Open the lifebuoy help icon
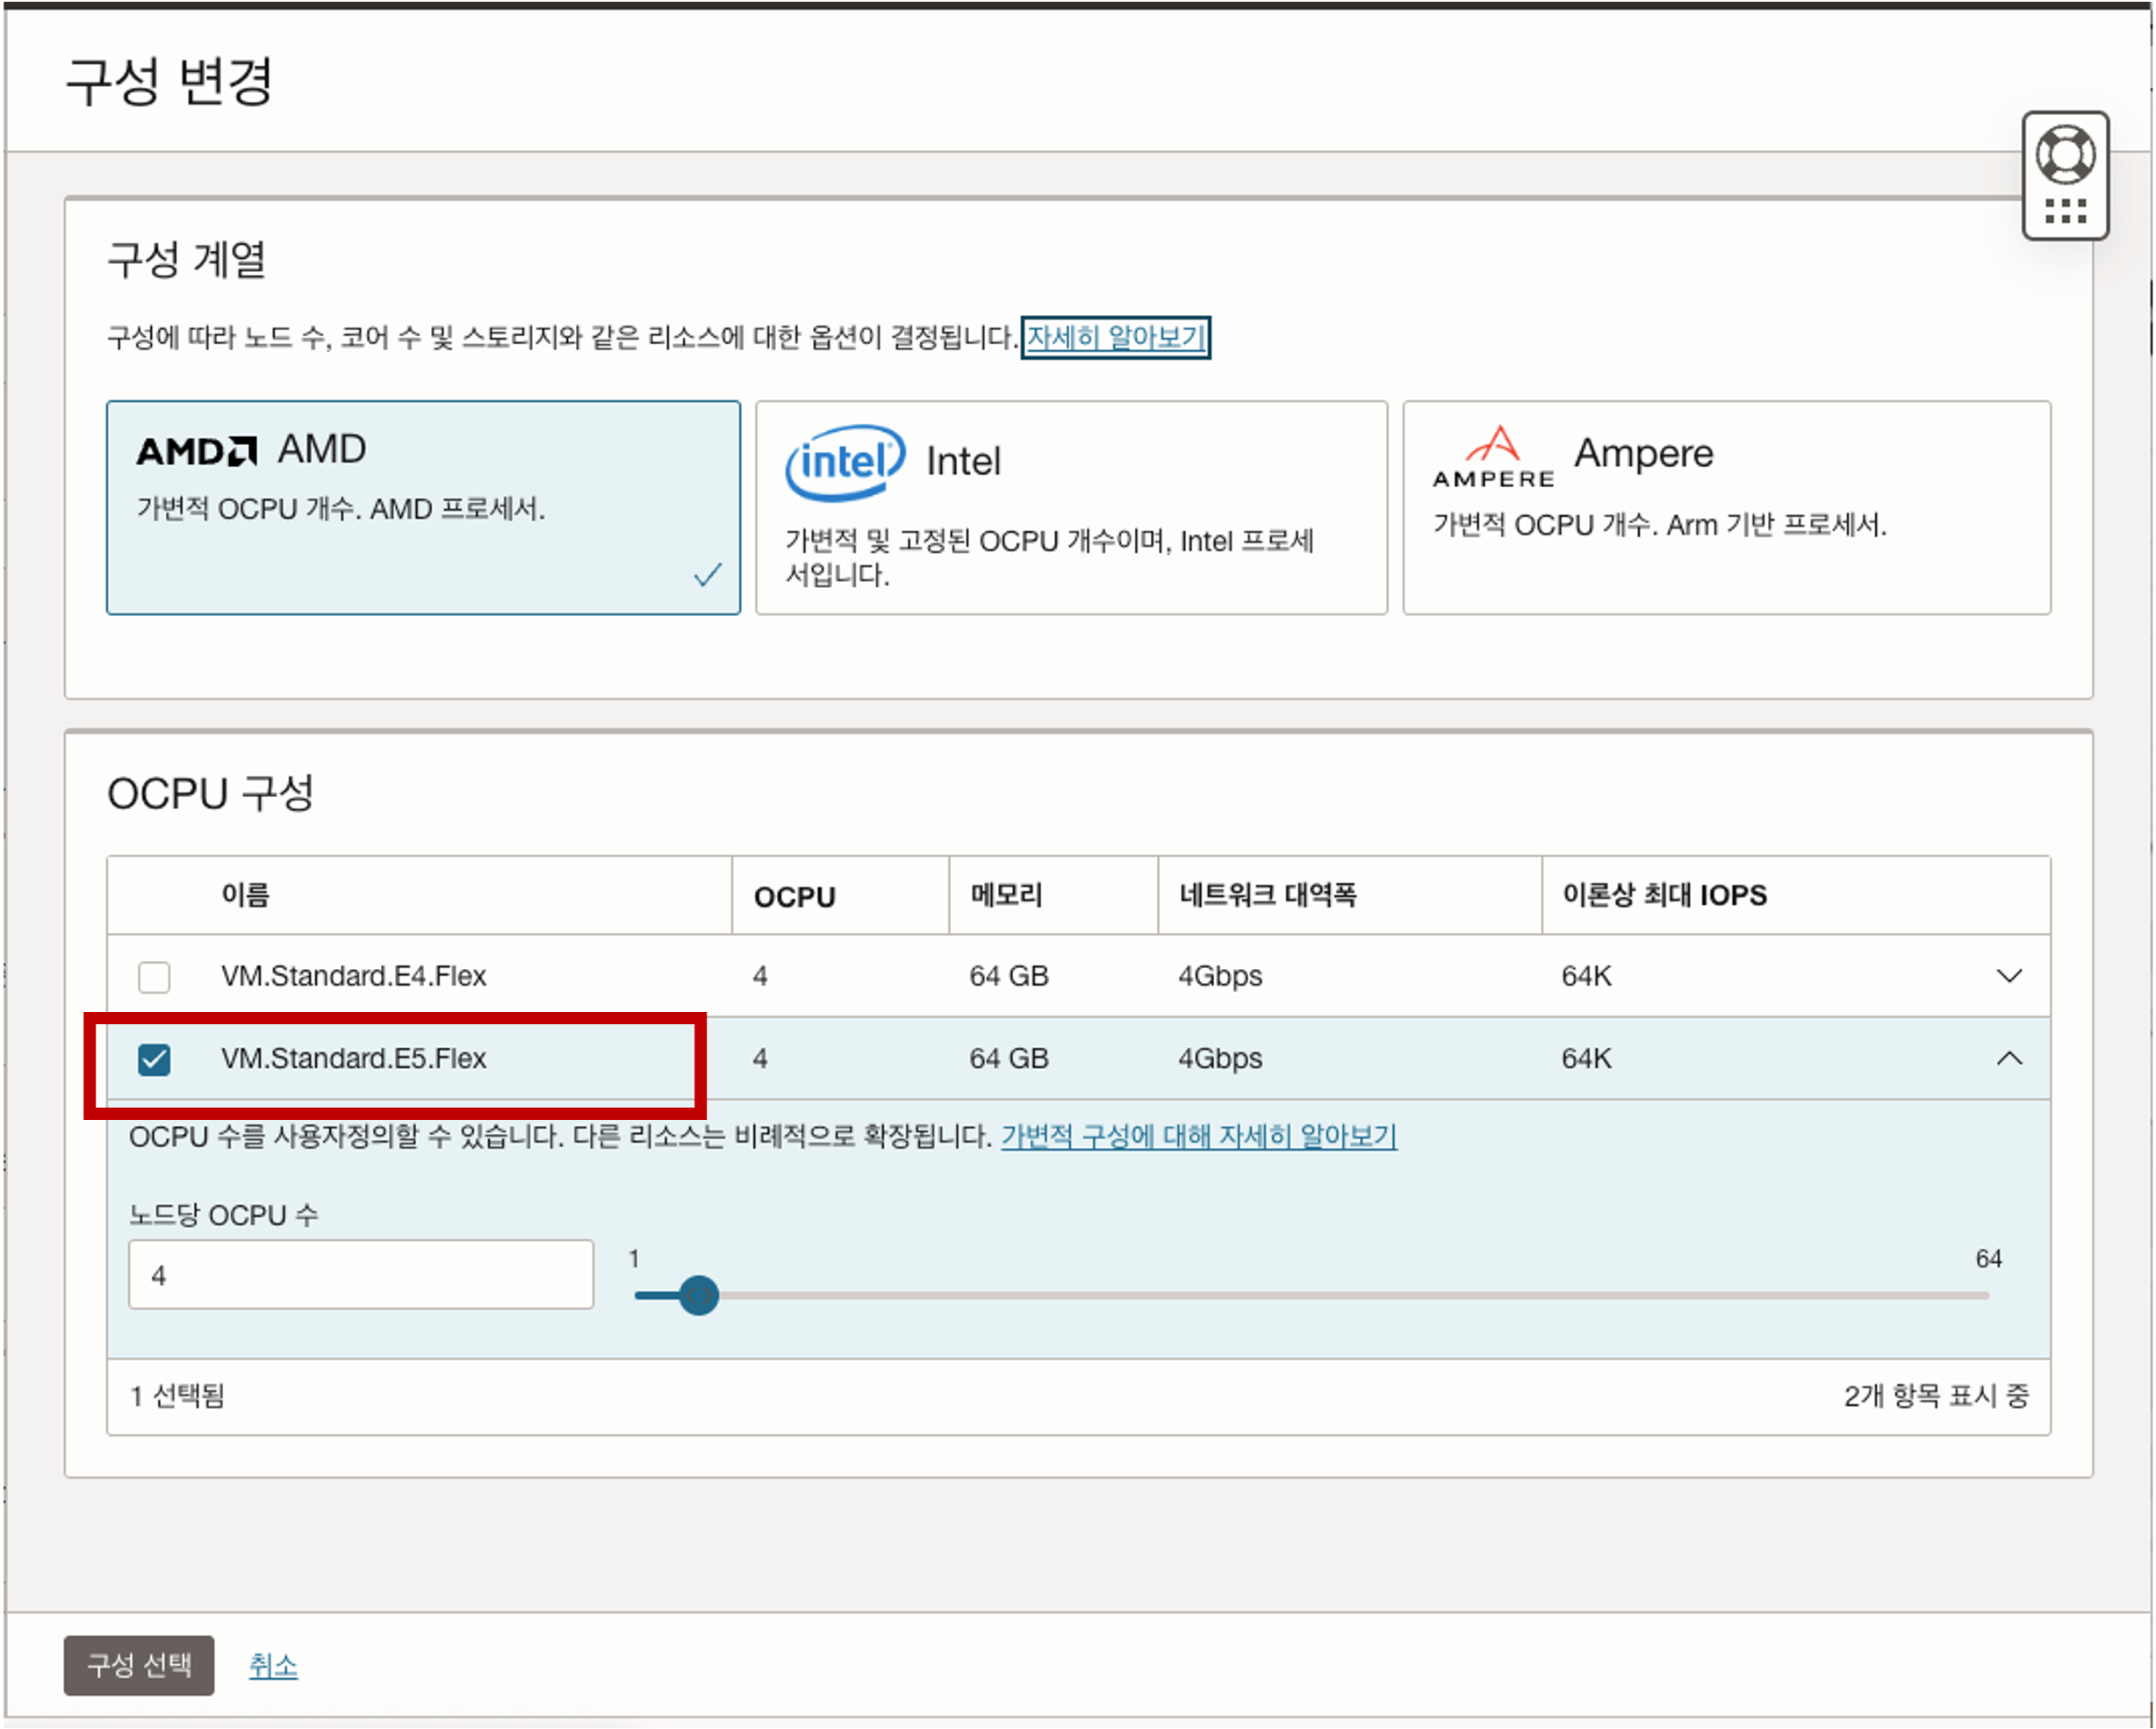This screenshot has height=1729, width=2156. (2065, 155)
